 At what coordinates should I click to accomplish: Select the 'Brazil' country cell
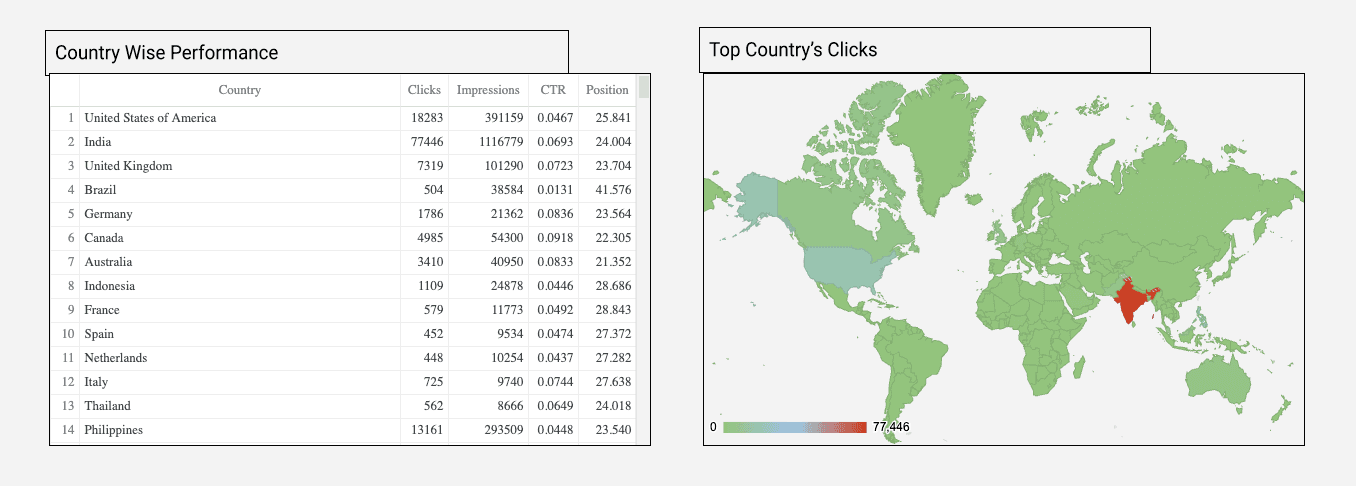240,190
